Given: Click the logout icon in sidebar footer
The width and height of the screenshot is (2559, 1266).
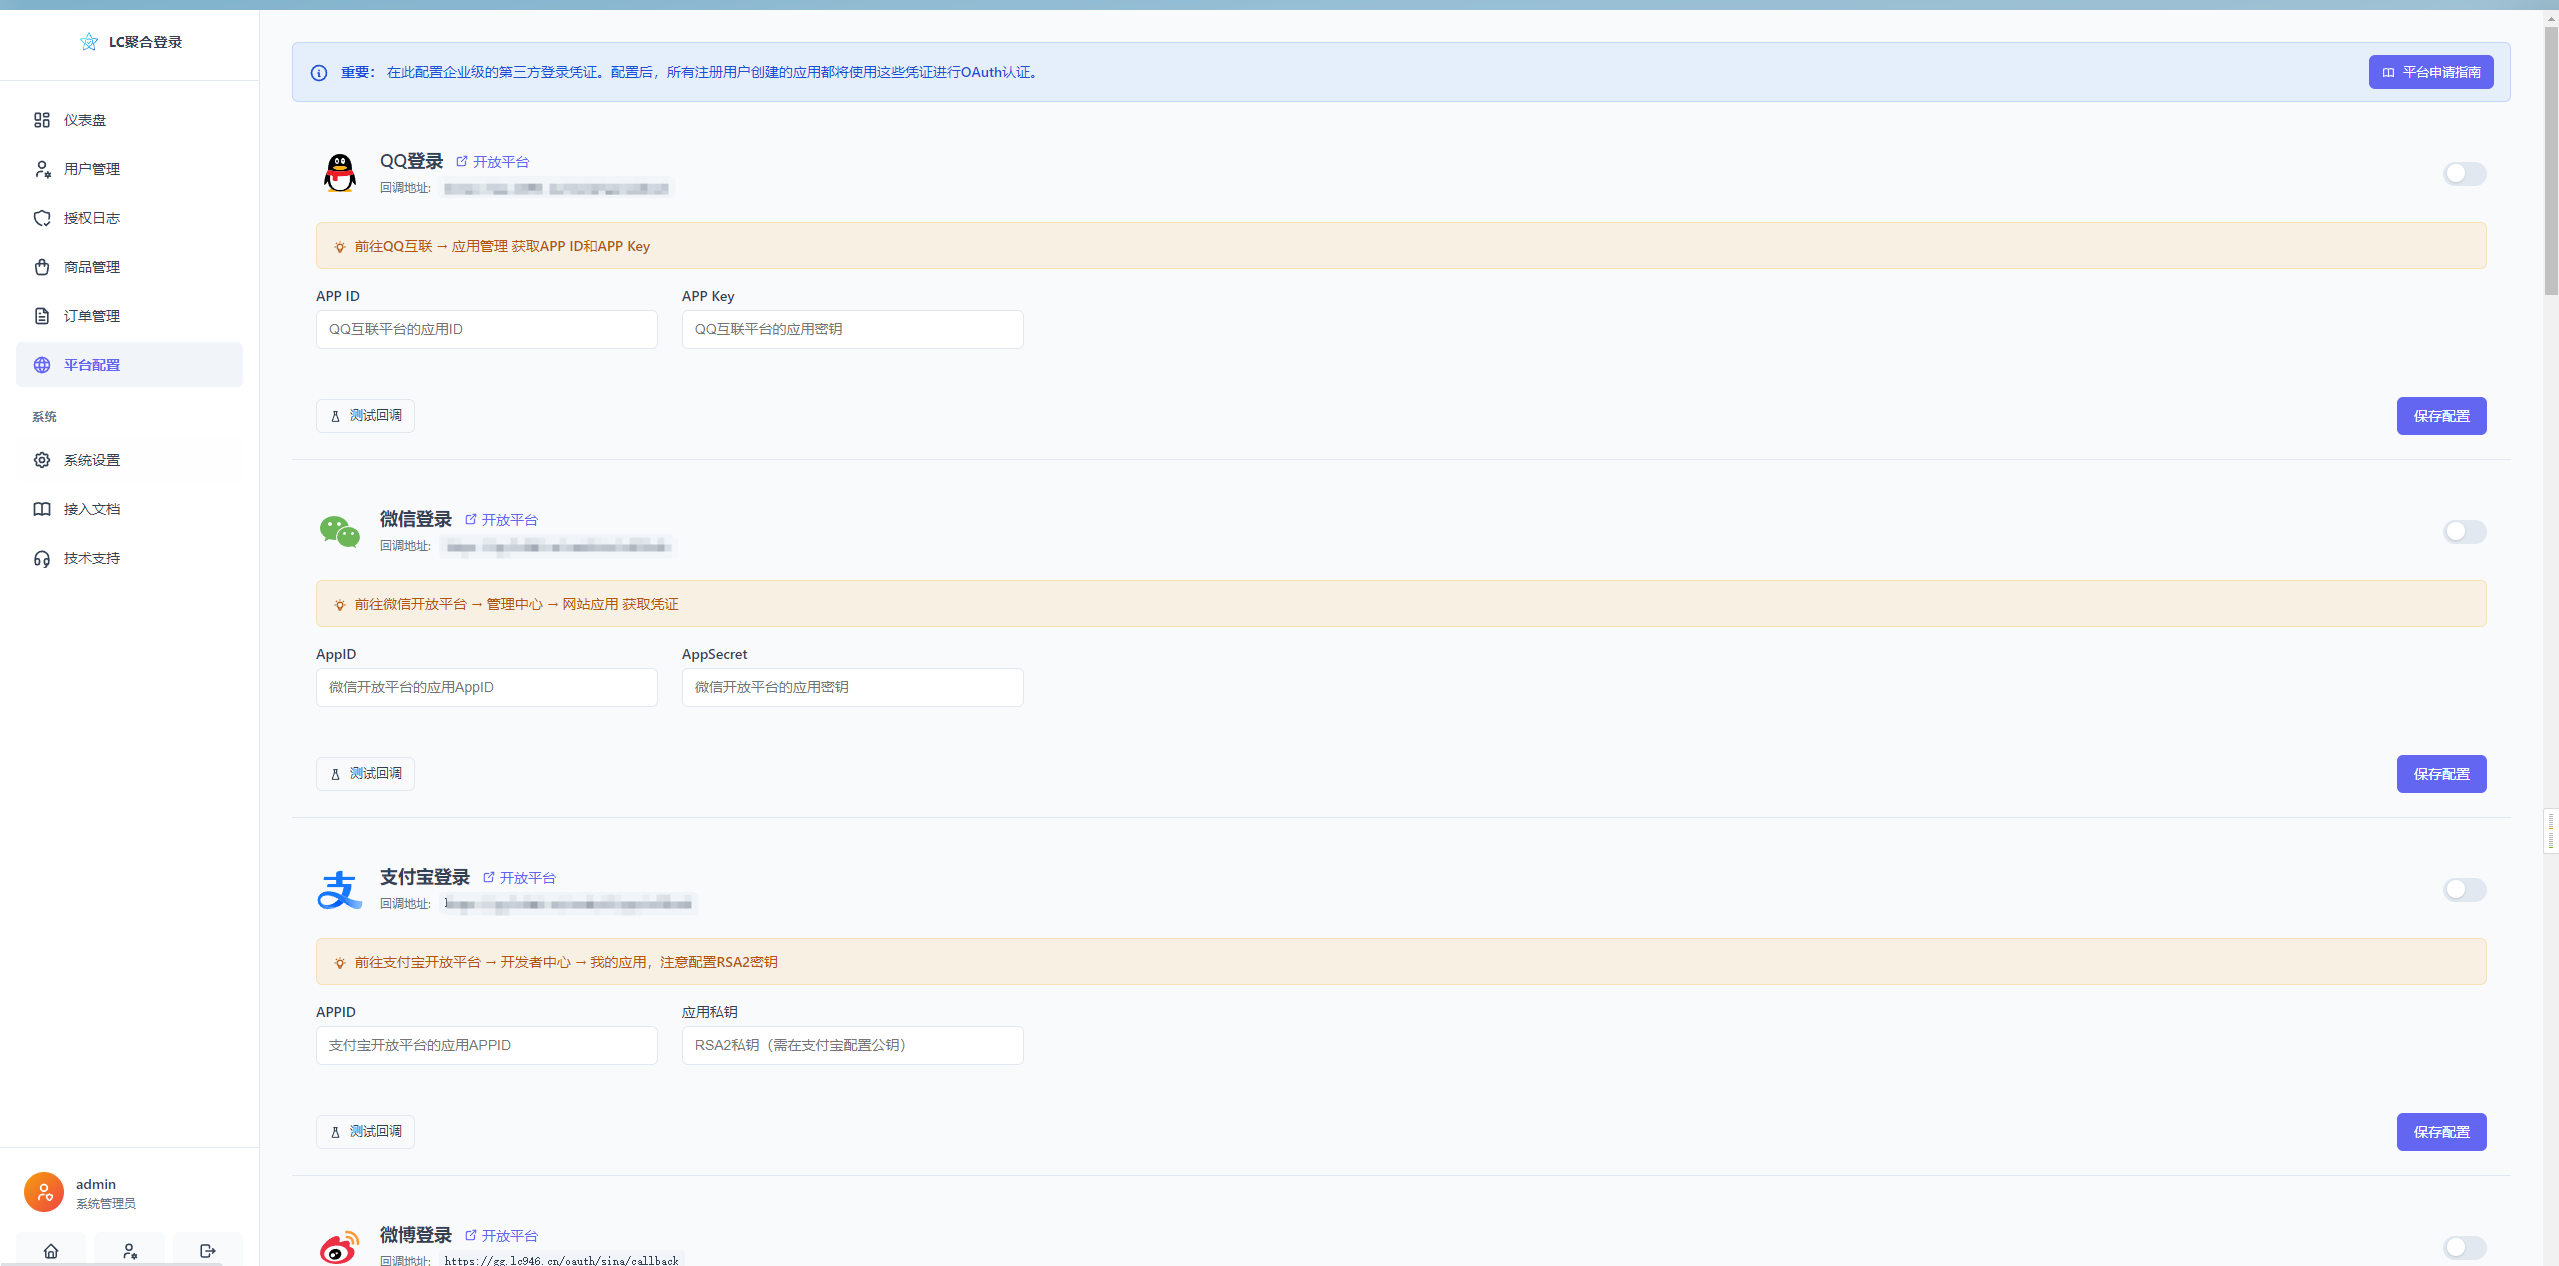Looking at the screenshot, I should 208,1250.
